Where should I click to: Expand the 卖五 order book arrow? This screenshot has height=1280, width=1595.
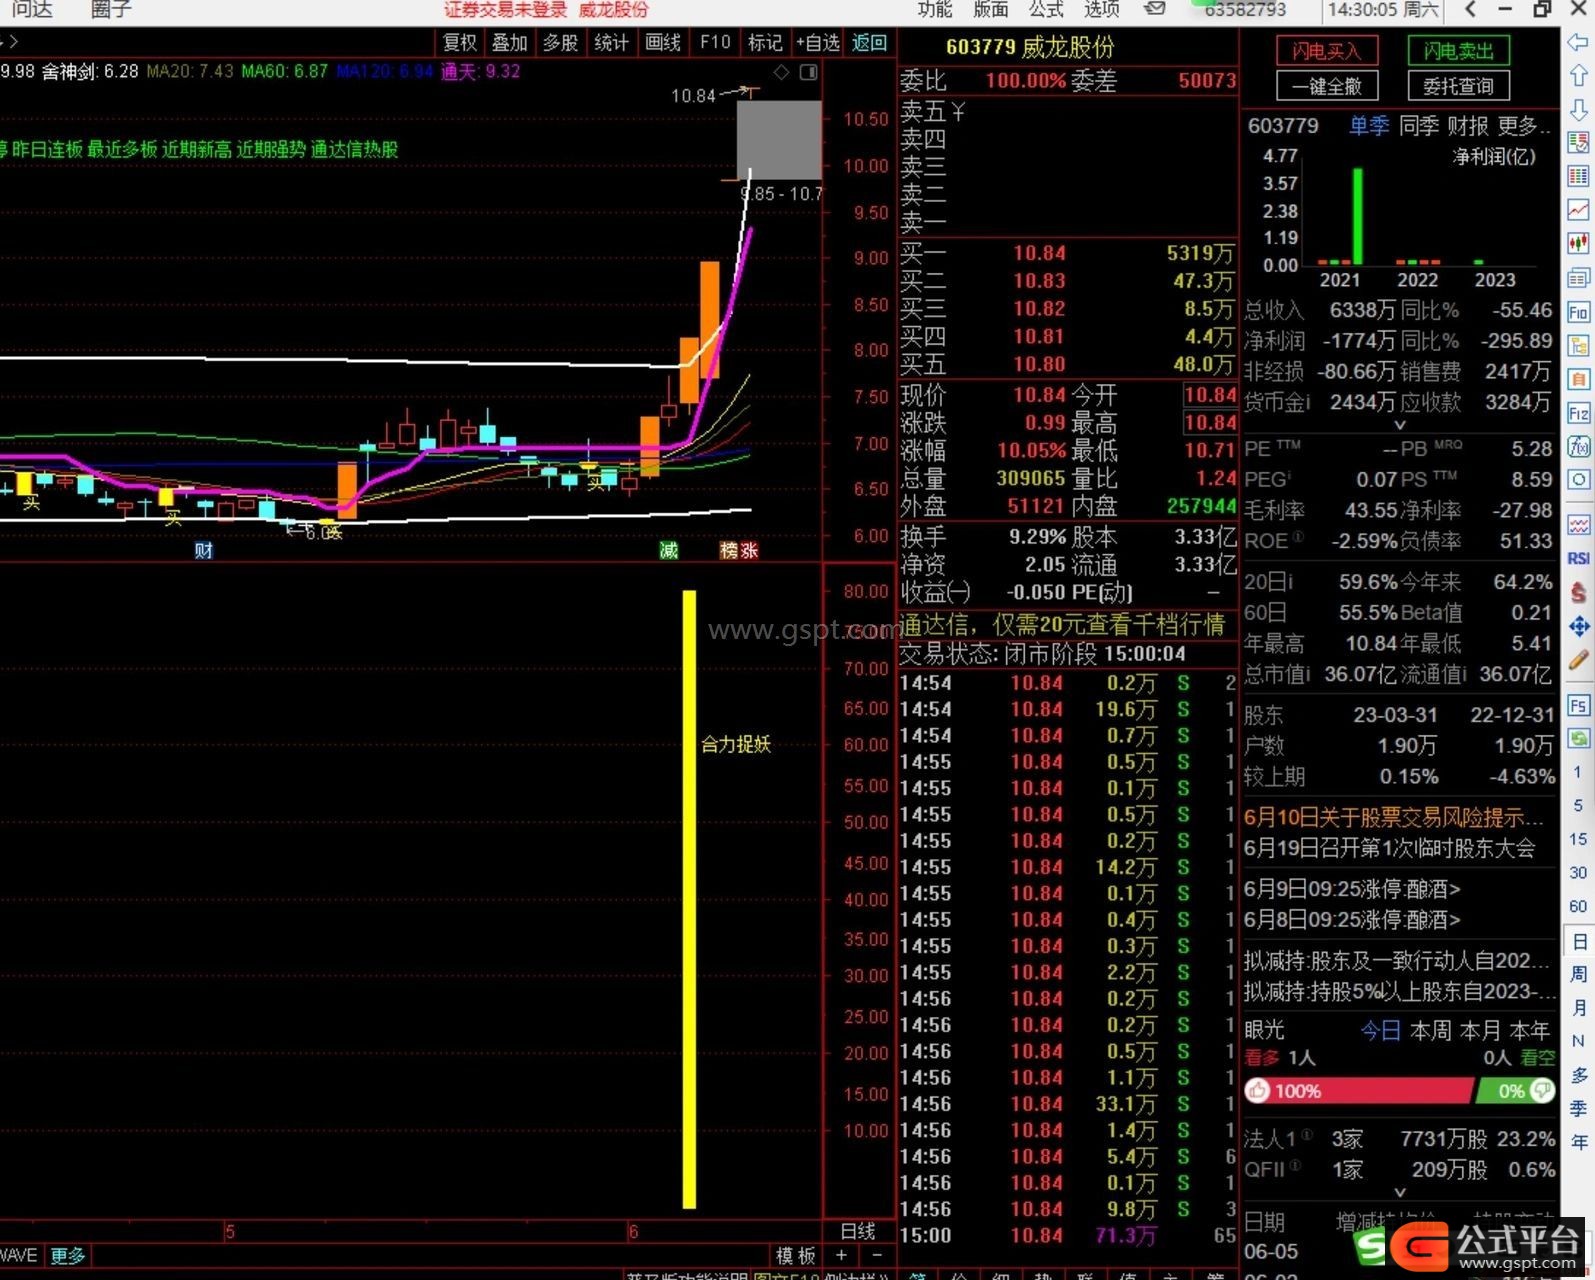pyautogui.click(x=958, y=112)
